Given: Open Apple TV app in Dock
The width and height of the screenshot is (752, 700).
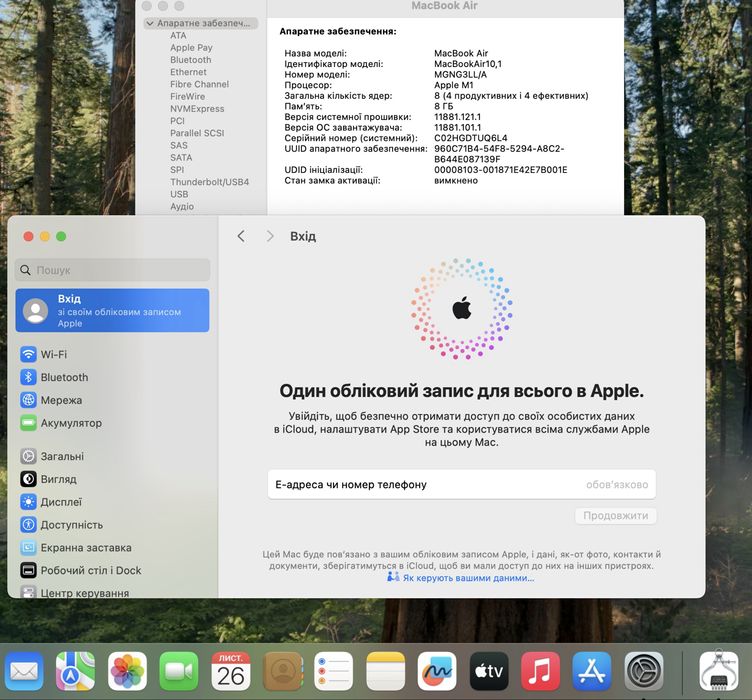Looking at the screenshot, I should click(489, 671).
